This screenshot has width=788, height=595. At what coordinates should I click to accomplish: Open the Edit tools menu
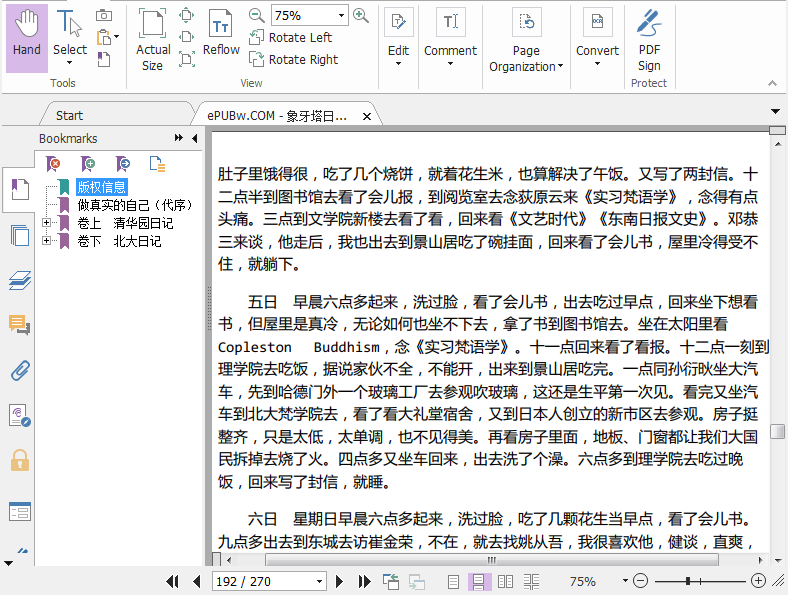pyautogui.click(x=399, y=39)
